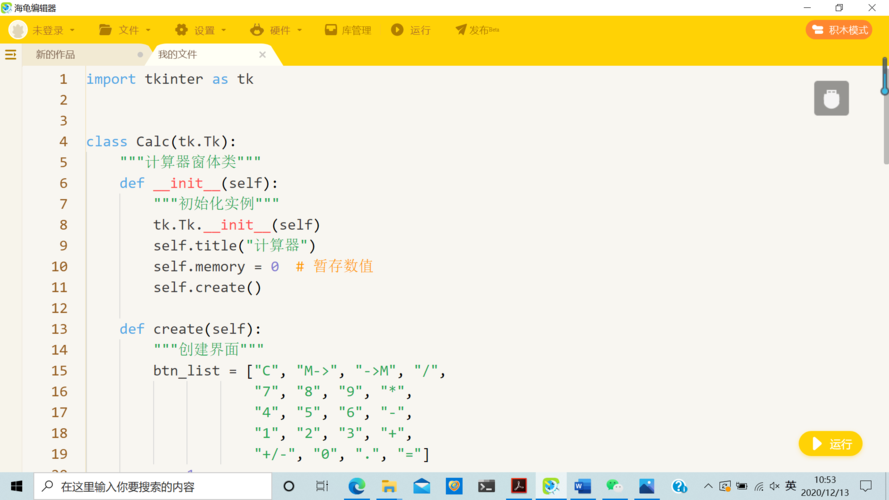Click 运行 in the top toolbar
Image resolution: width=889 pixels, height=500 pixels.
point(411,30)
